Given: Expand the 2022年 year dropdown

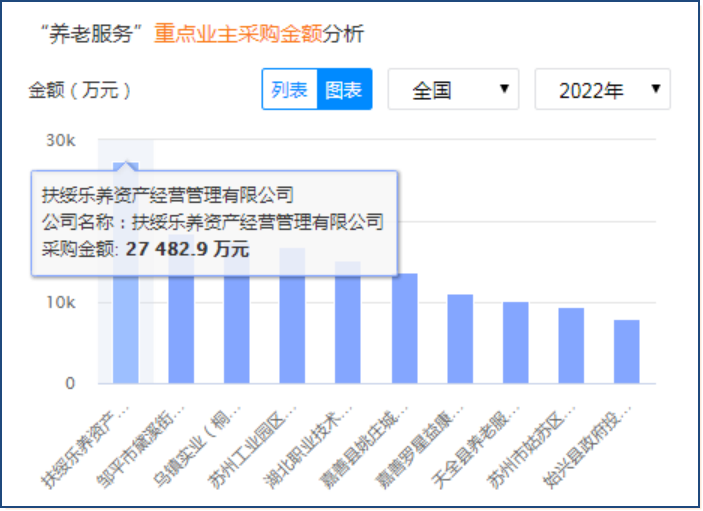Looking at the screenshot, I should click(x=602, y=90).
